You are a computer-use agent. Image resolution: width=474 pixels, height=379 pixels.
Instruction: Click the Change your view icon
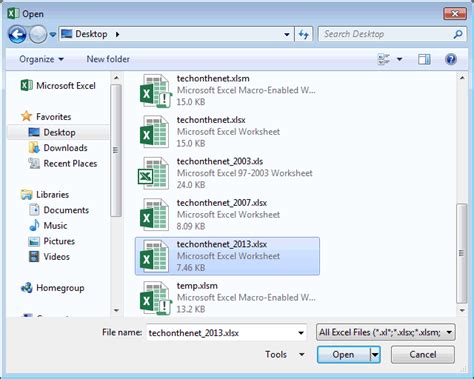[x=384, y=60]
